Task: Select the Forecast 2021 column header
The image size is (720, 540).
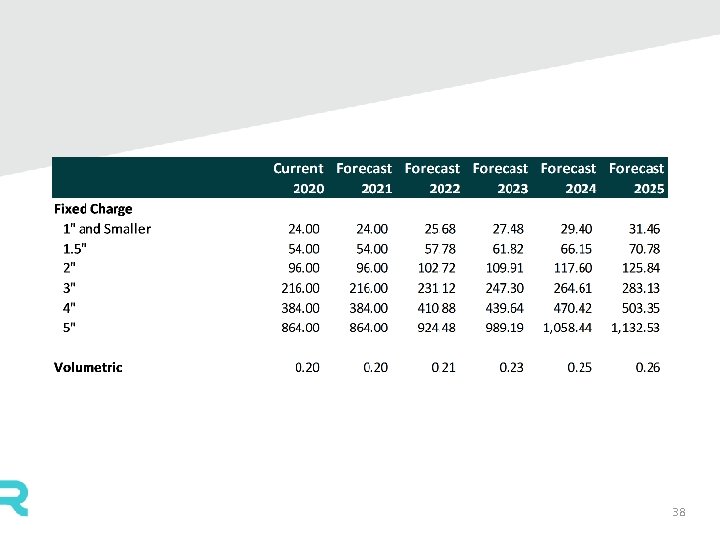Action: pyautogui.click(x=364, y=178)
